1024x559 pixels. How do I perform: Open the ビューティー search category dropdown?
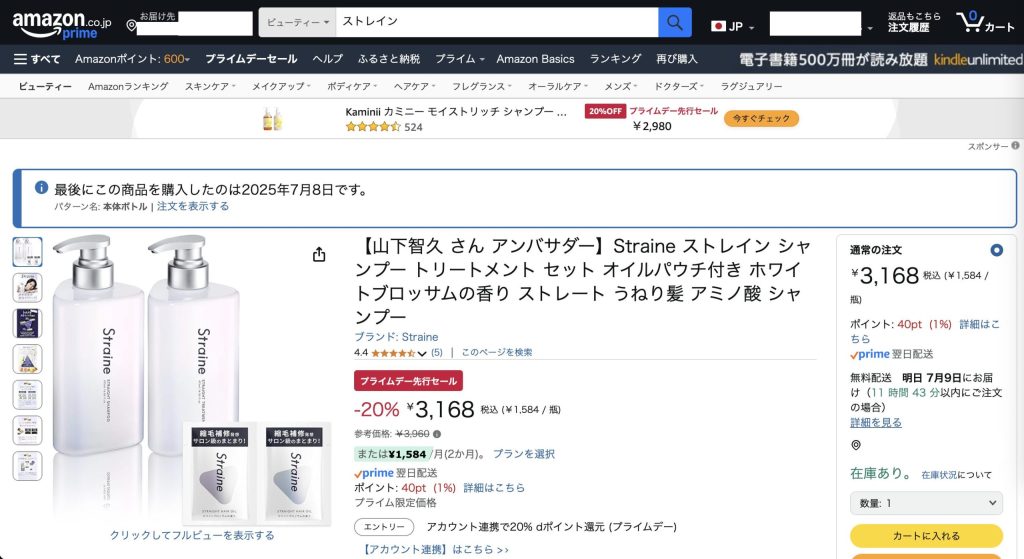pyautogui.click(x=297, y=22)
